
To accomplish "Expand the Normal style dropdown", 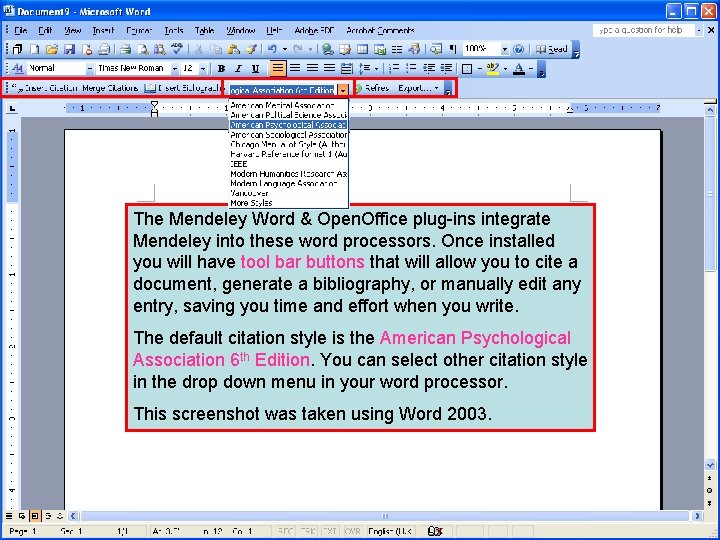I will 90,68.
